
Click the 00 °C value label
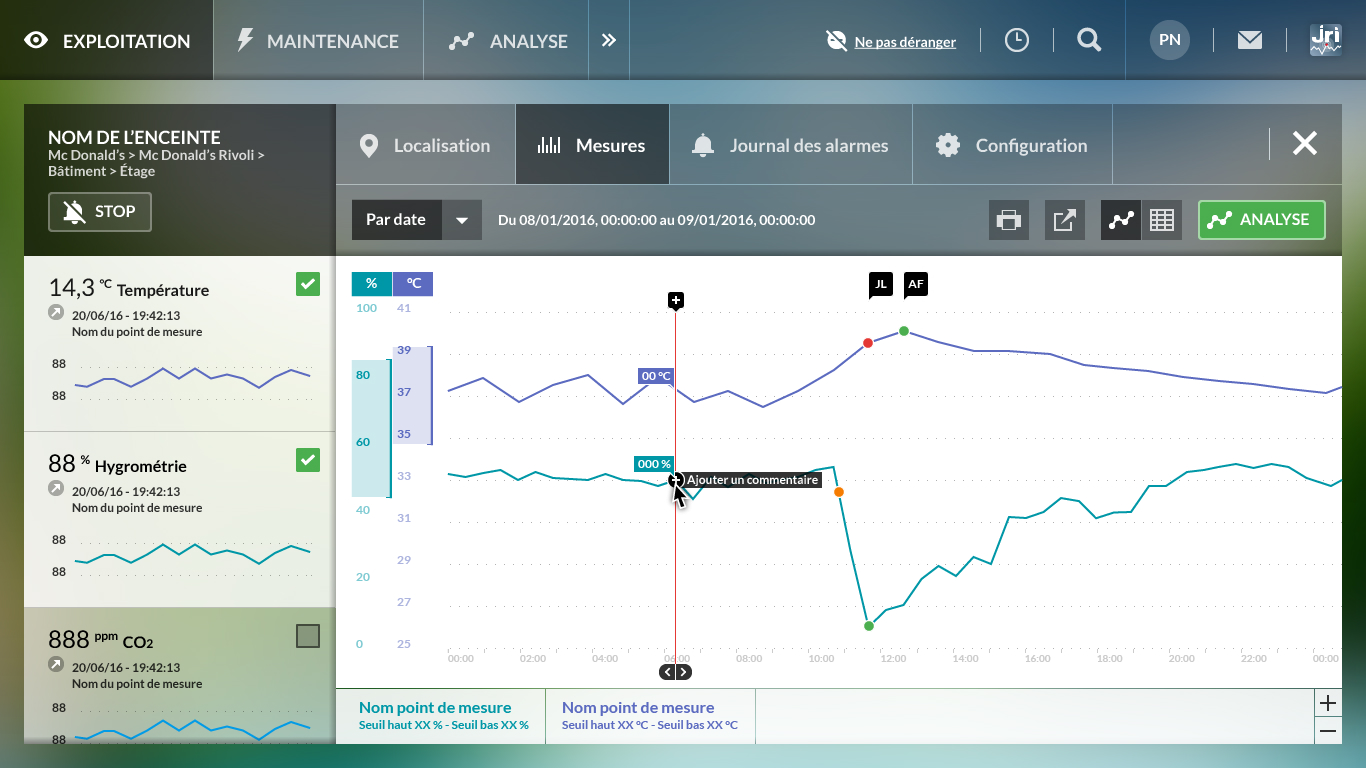(657, 376)
